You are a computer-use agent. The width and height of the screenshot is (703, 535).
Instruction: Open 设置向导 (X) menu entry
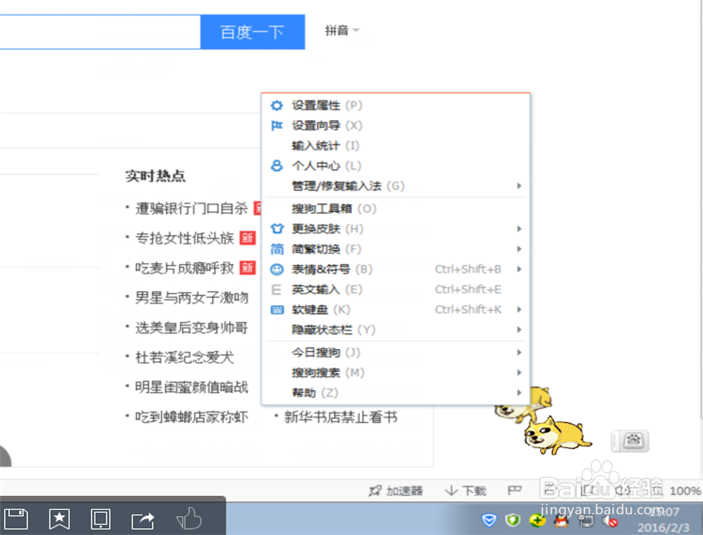click(x=395, y=126)
